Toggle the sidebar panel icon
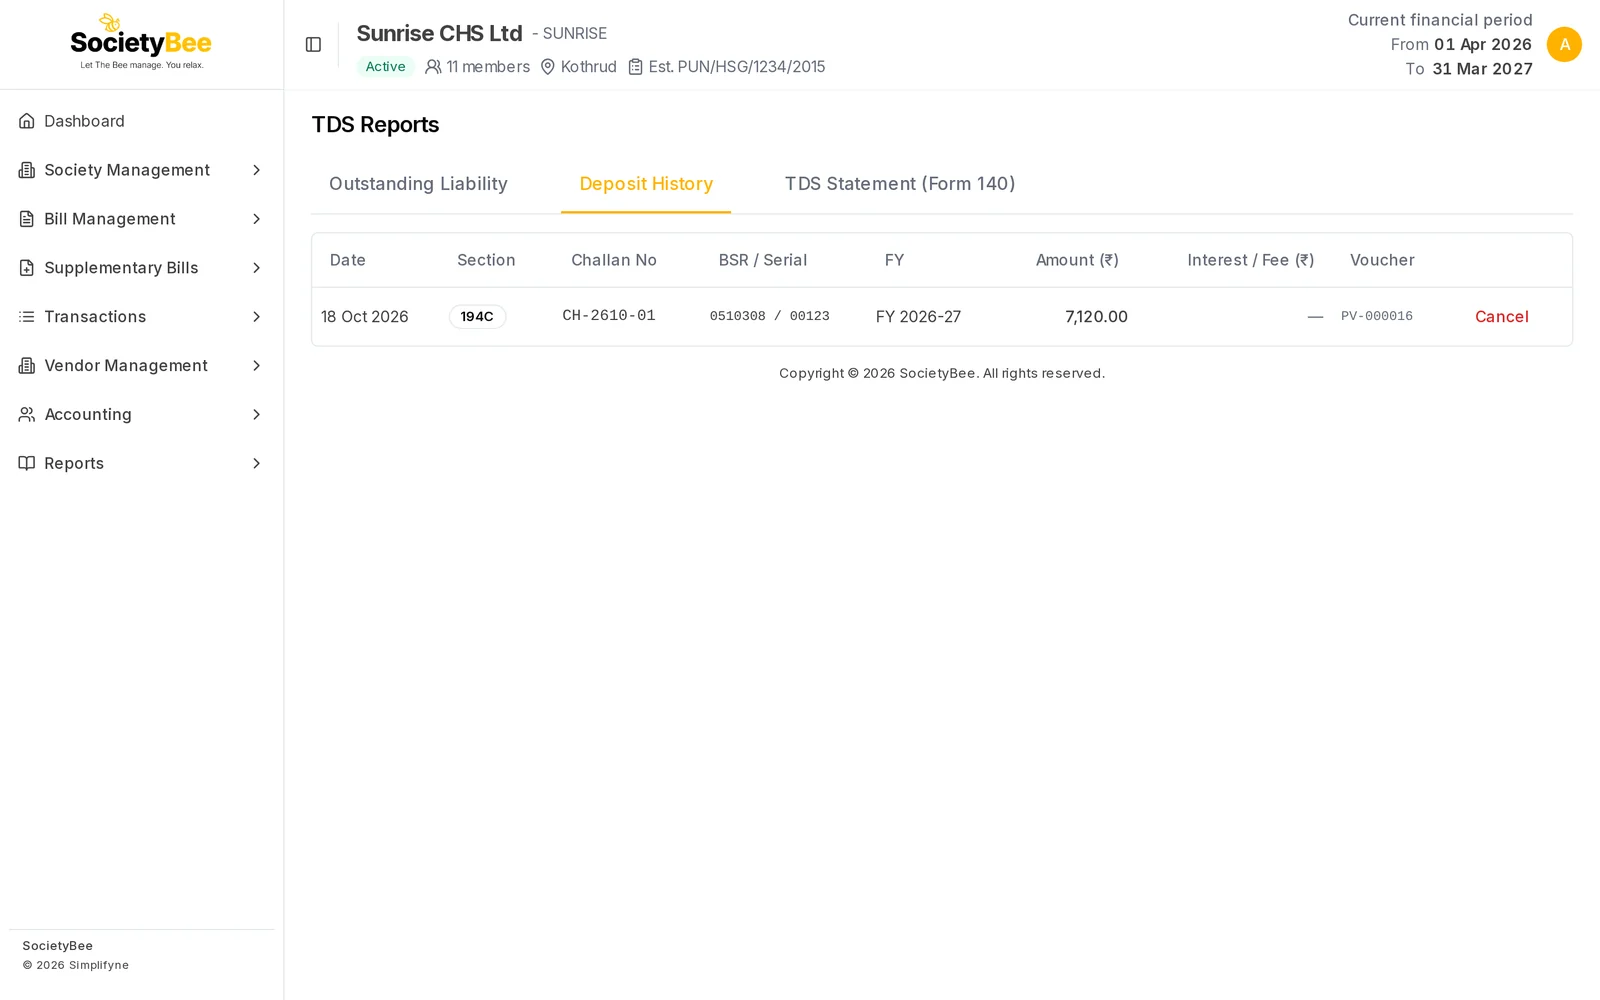Viewport: 1600px width, 1000px height. 313,45
